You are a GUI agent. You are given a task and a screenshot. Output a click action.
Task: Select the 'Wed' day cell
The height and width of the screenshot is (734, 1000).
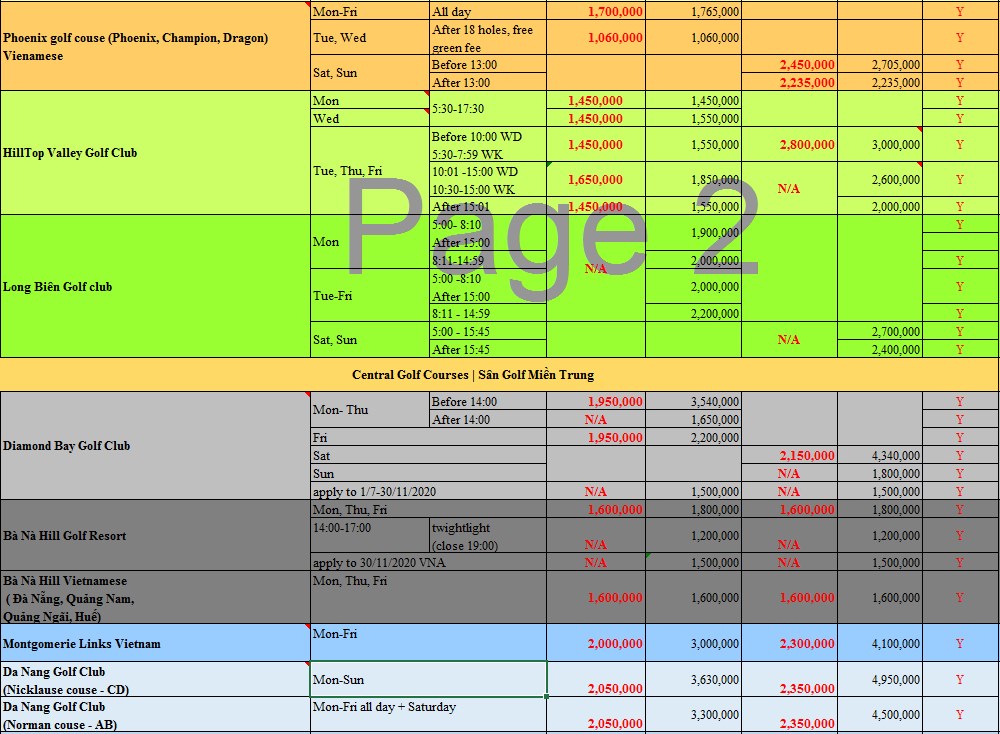click(x=370, y=118)
